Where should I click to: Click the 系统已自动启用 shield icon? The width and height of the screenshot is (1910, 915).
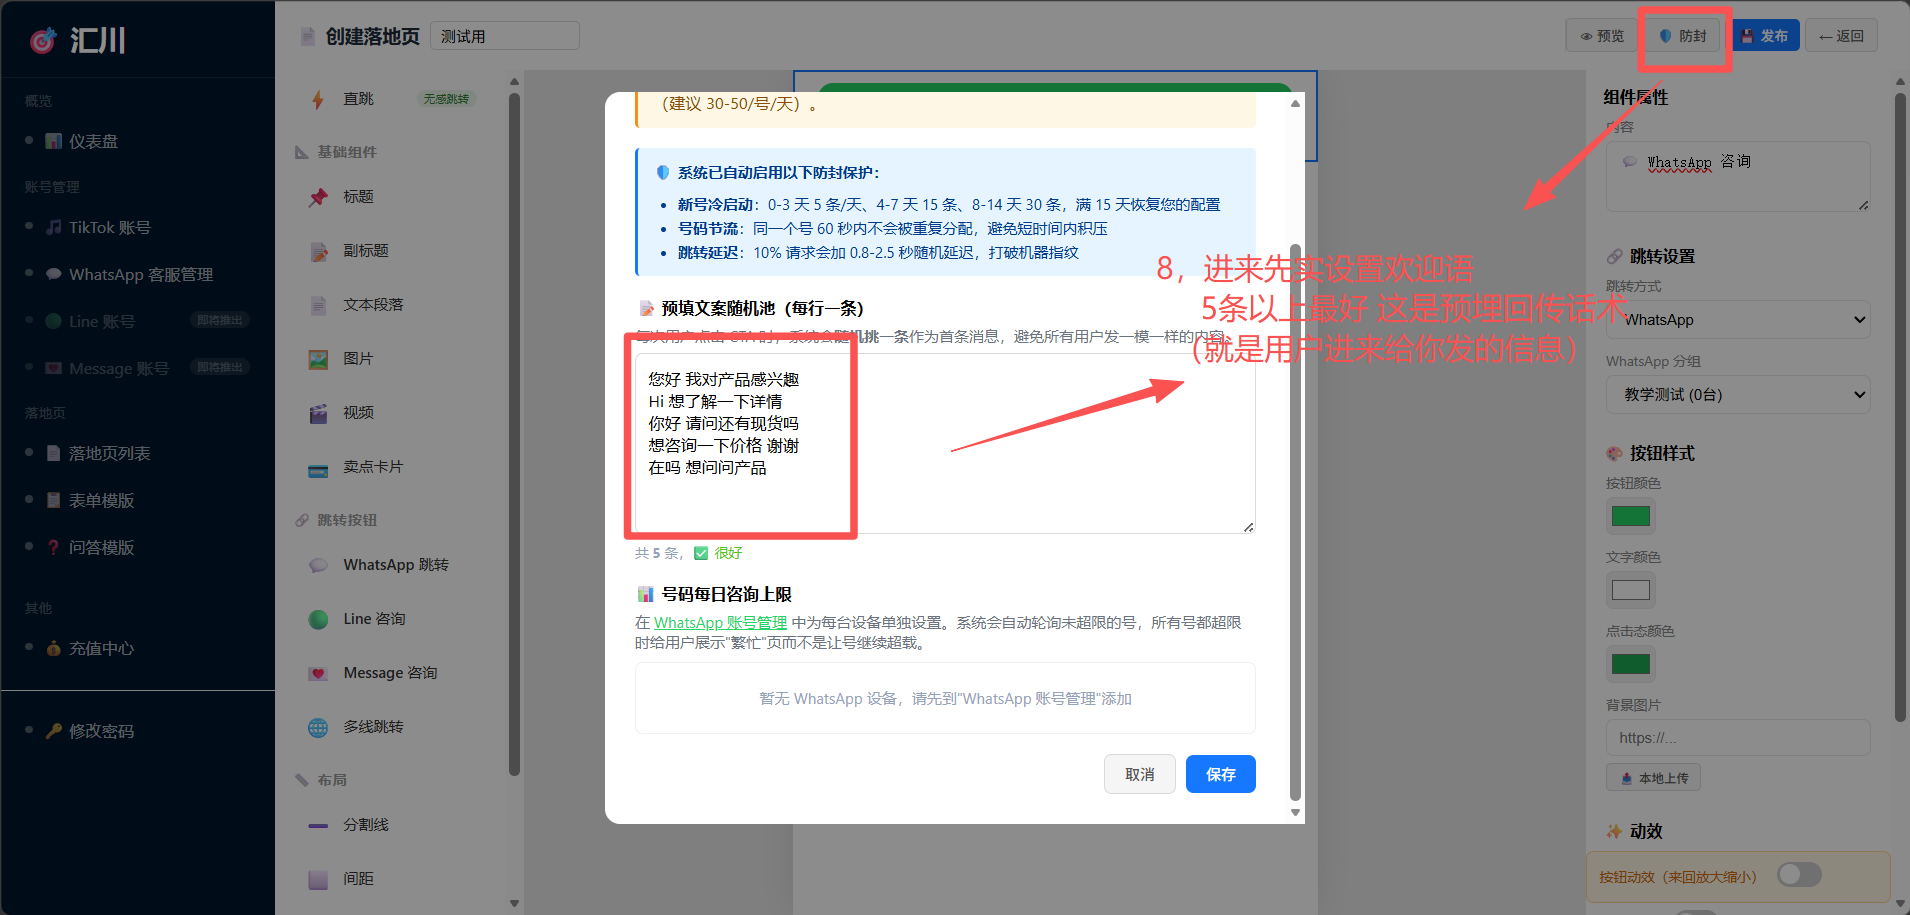662,173
